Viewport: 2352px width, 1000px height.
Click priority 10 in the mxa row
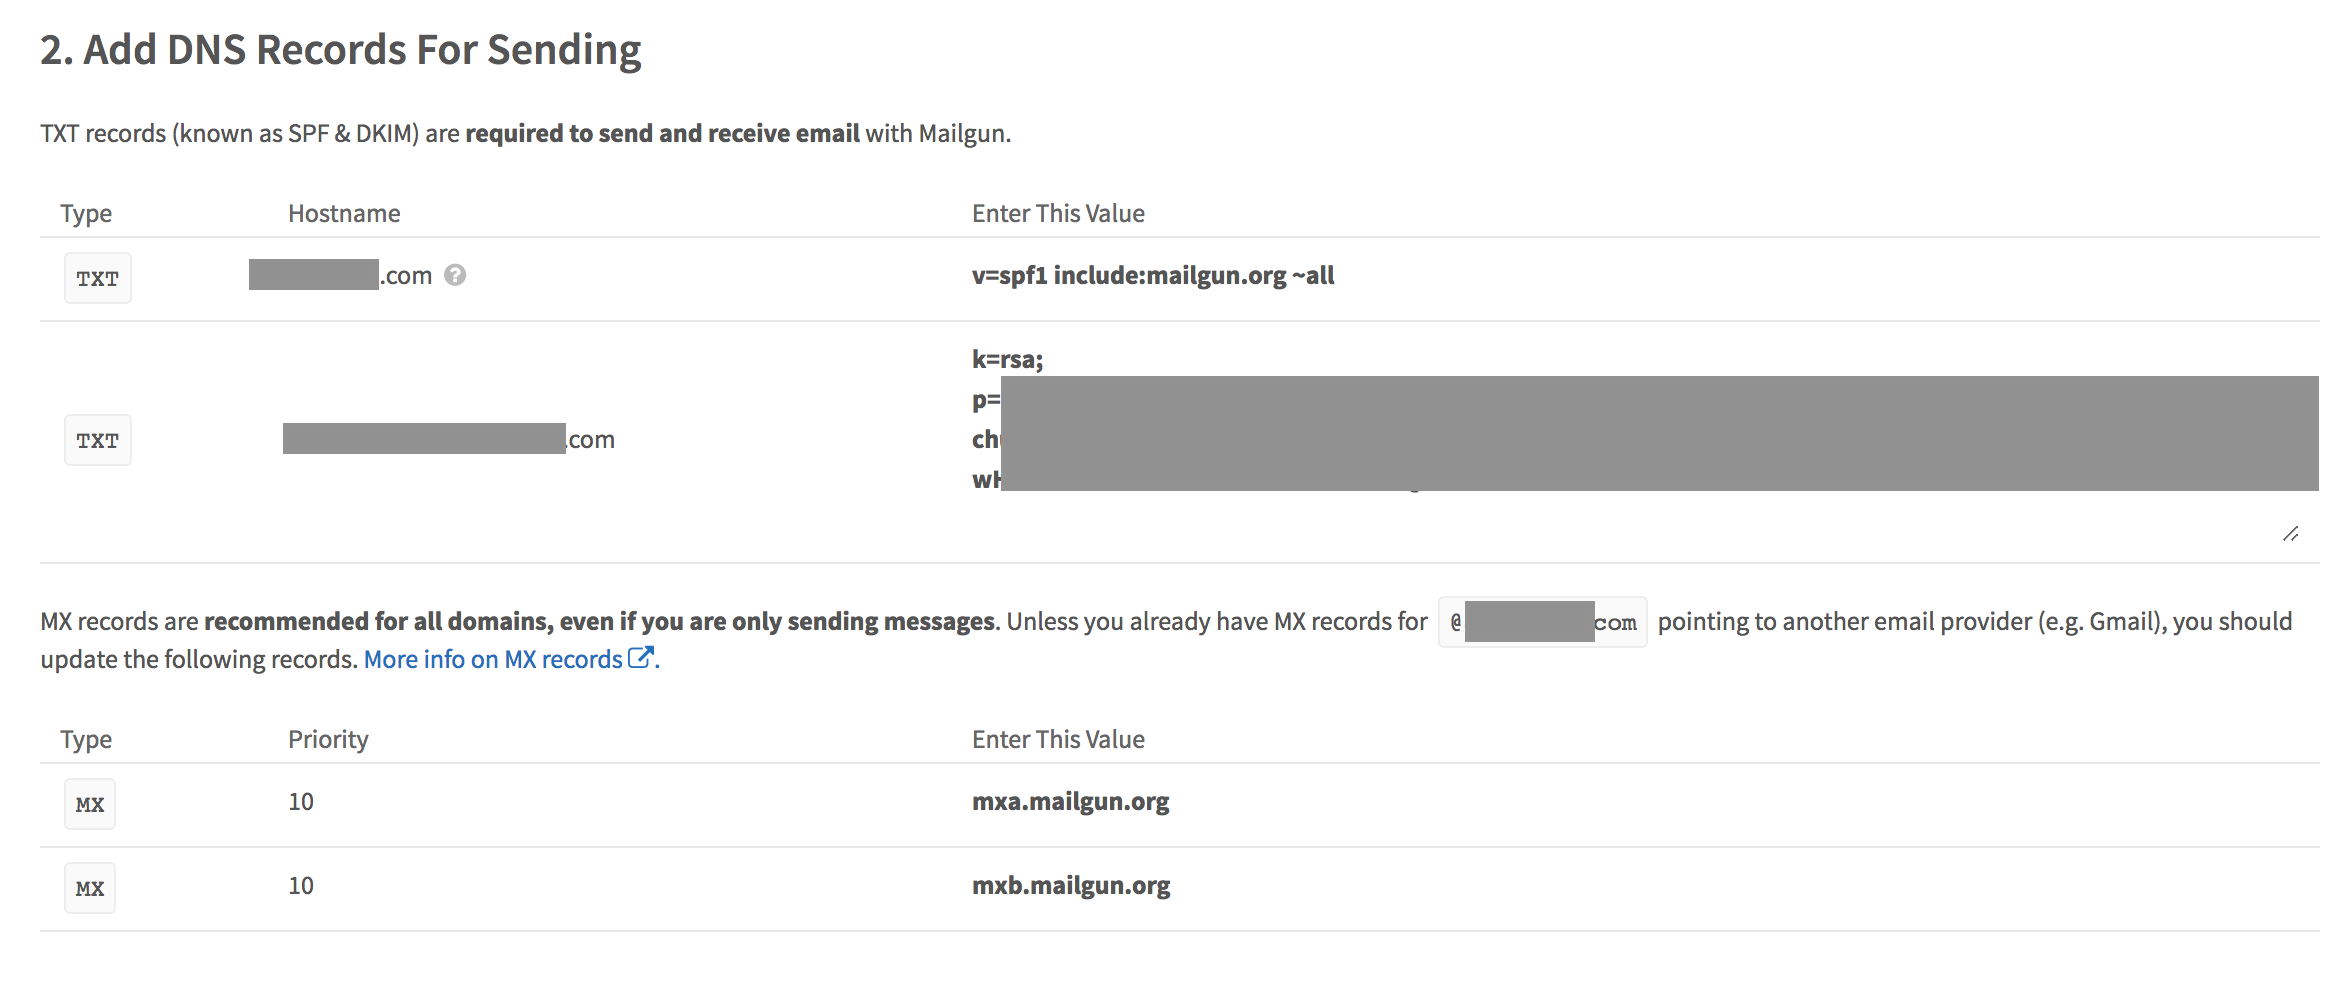pyautogui.click(x=301, y=802)
